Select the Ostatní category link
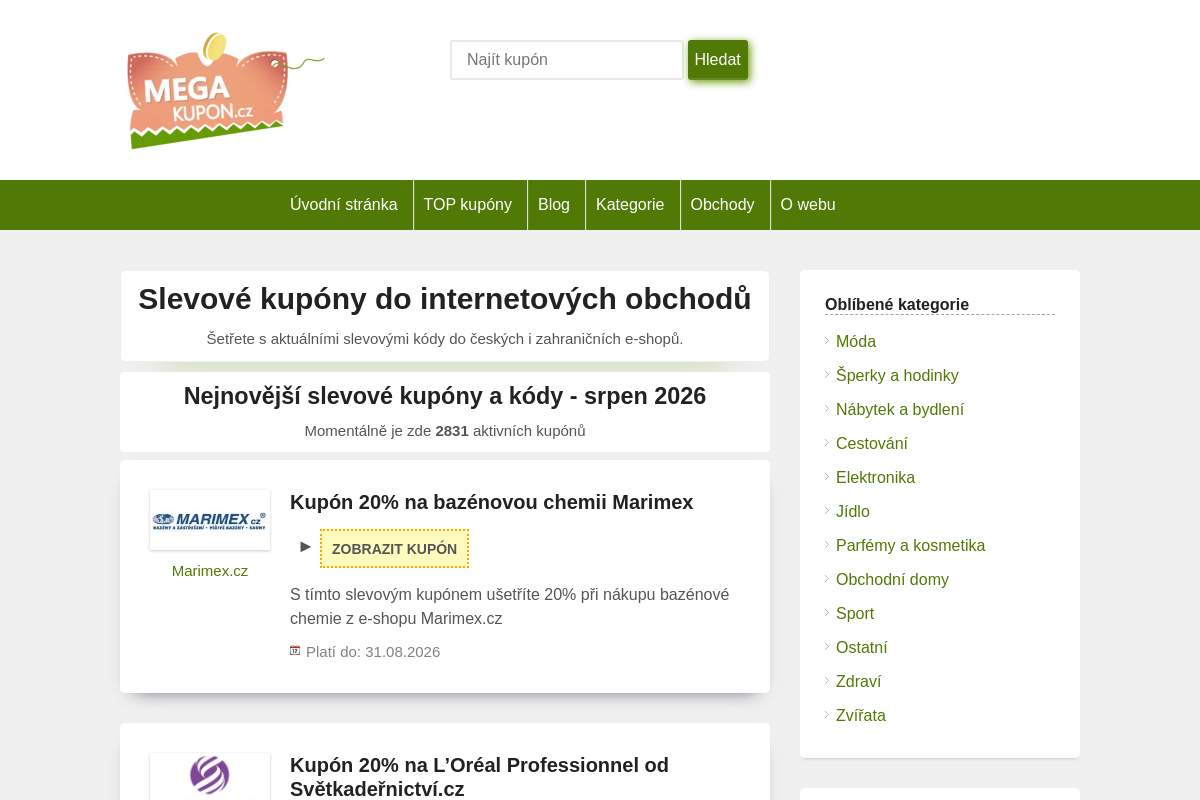The width and height of the screenshot is (1200, 800). click(862, 648)
